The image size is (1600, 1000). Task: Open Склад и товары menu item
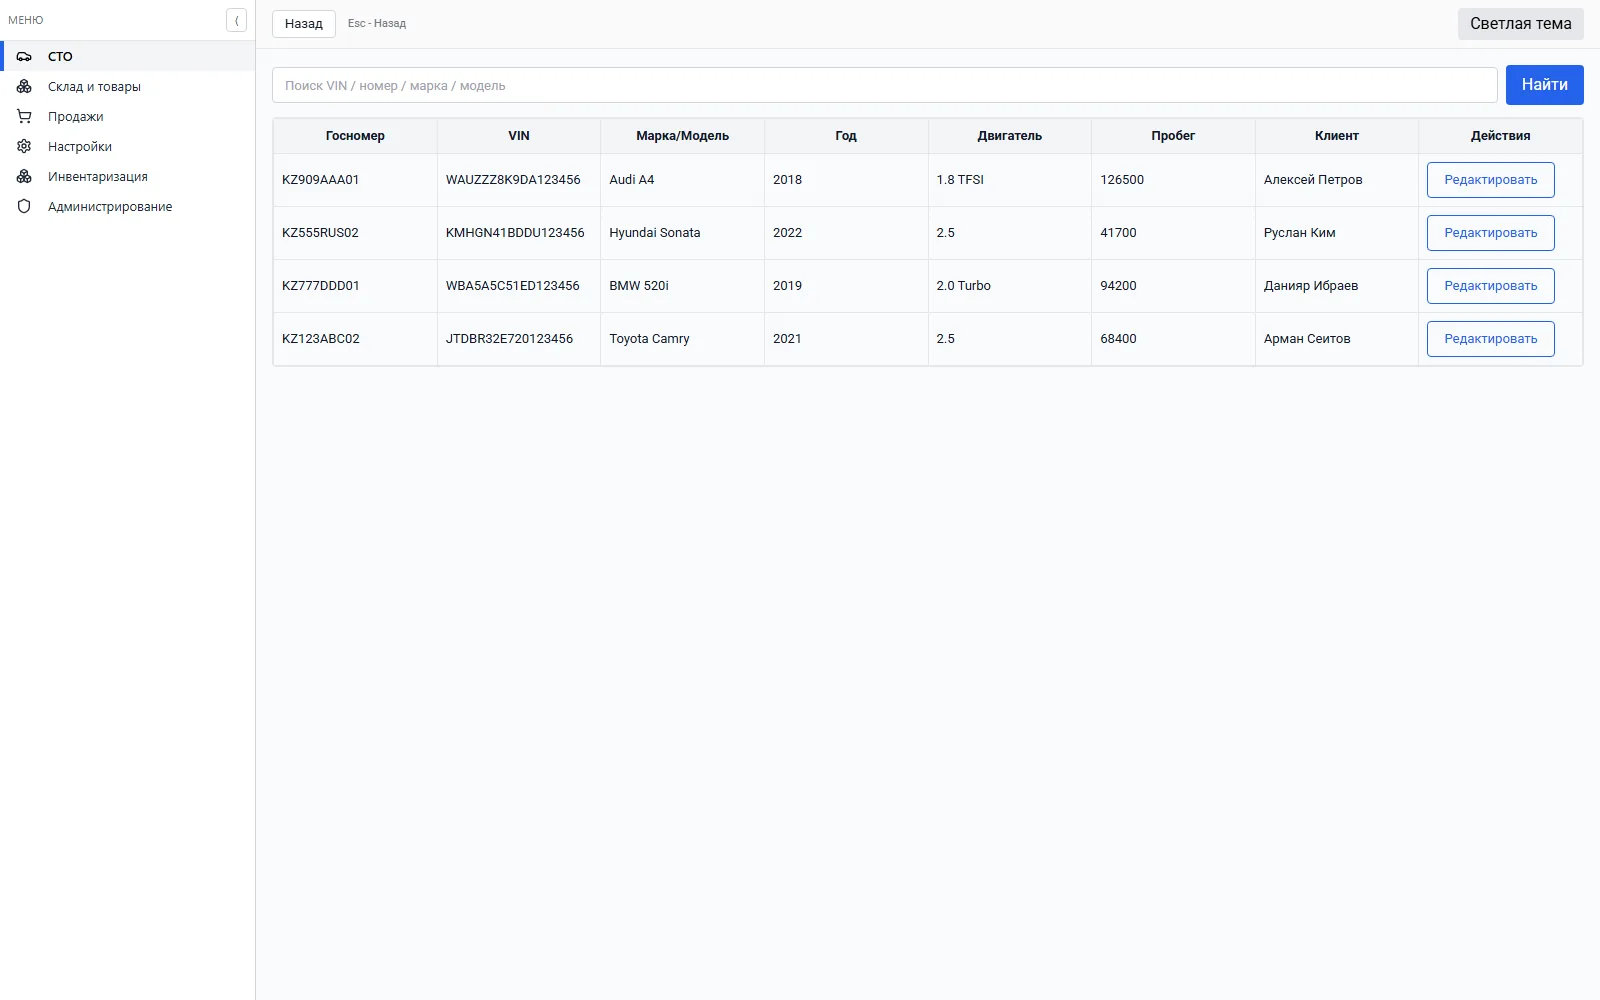[128, 87]
